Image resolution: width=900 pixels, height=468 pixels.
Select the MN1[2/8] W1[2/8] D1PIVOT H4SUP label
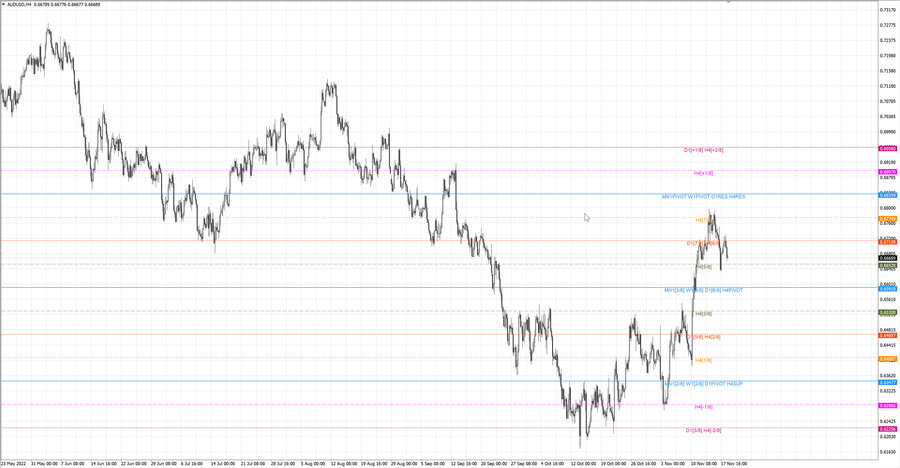point(703,383)
